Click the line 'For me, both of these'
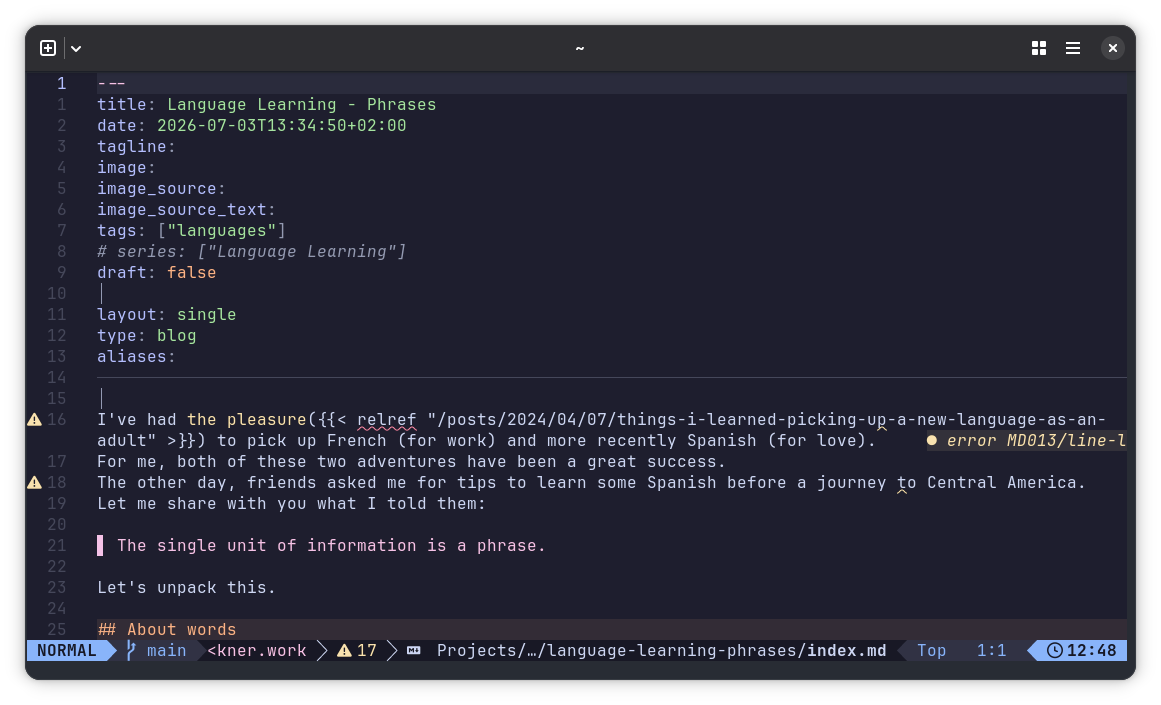Screen dimensions: 1161x705 tap(411, 462)
